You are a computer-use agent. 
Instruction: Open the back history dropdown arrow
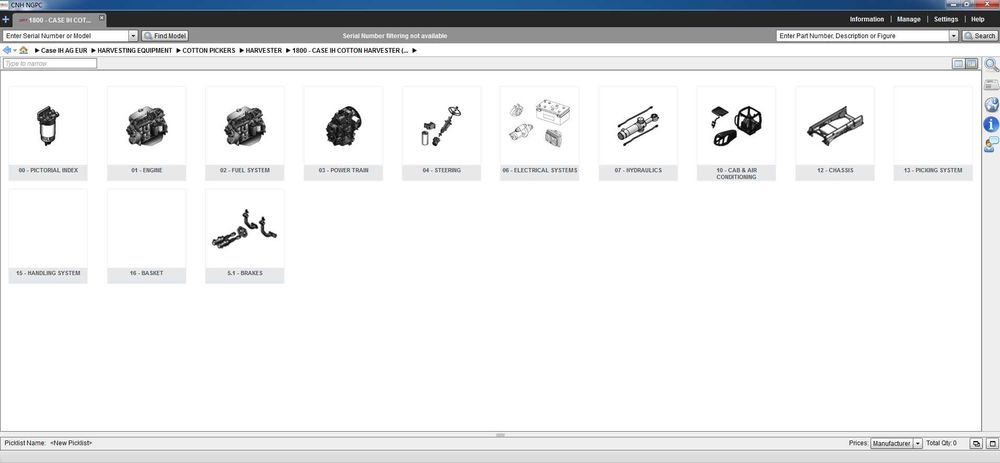[14, 50]
